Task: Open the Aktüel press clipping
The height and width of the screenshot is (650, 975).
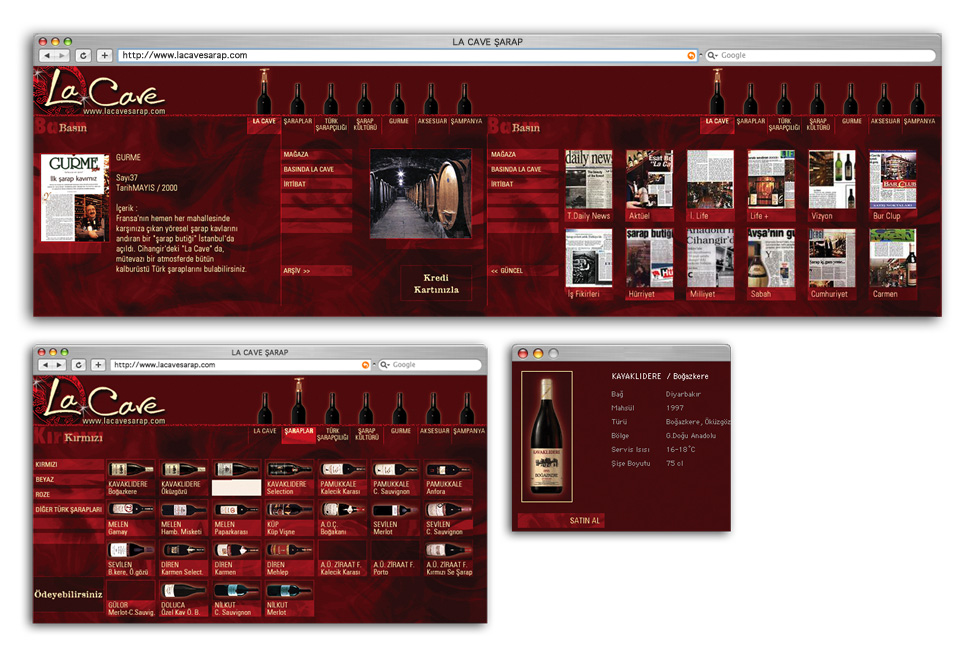Action: coord(649,185)
